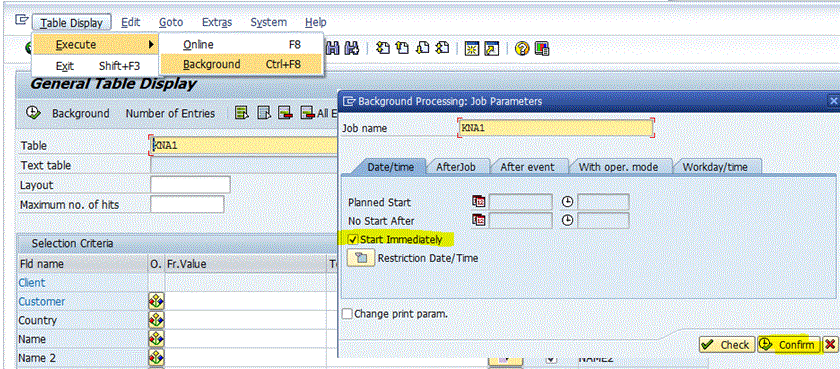This screenshot has width=840, height=369.
Task: Click the Background toolbar label
Action: pos(80,114)
